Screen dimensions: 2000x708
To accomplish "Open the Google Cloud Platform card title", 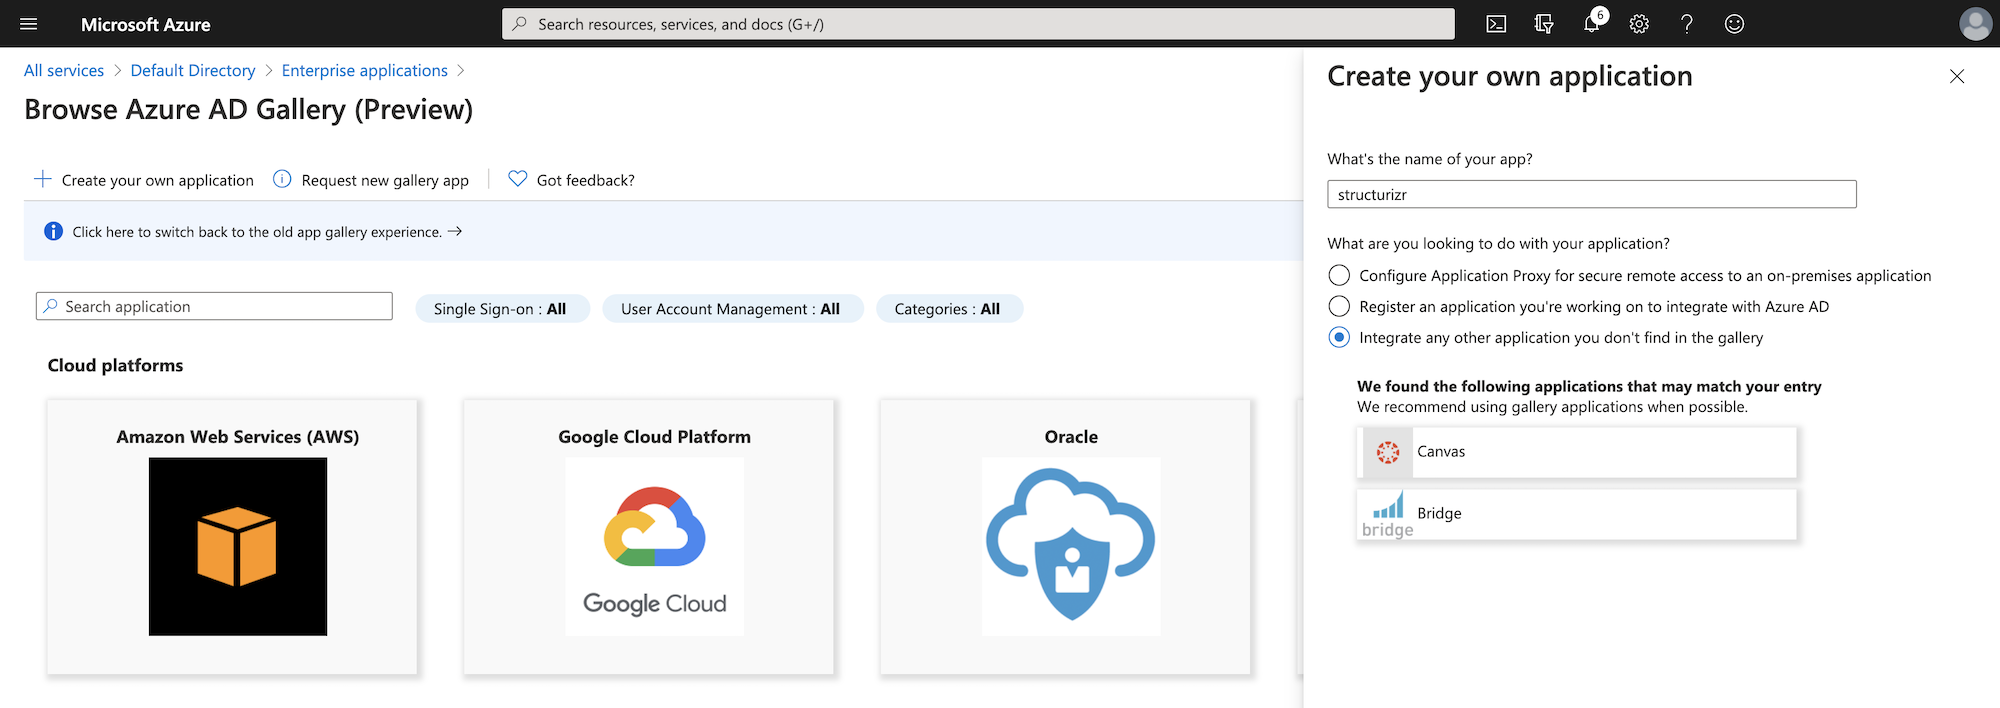I will (655, 437).
